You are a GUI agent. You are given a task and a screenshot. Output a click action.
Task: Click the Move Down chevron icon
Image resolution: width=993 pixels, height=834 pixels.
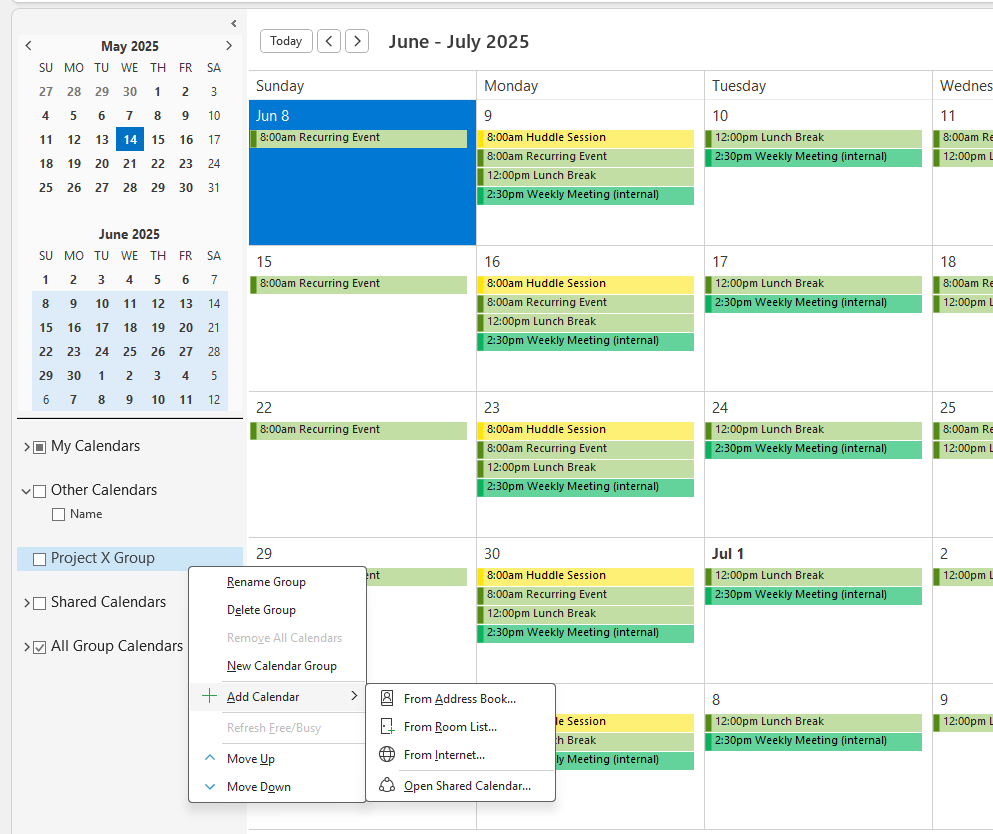[x=209, y=786]
